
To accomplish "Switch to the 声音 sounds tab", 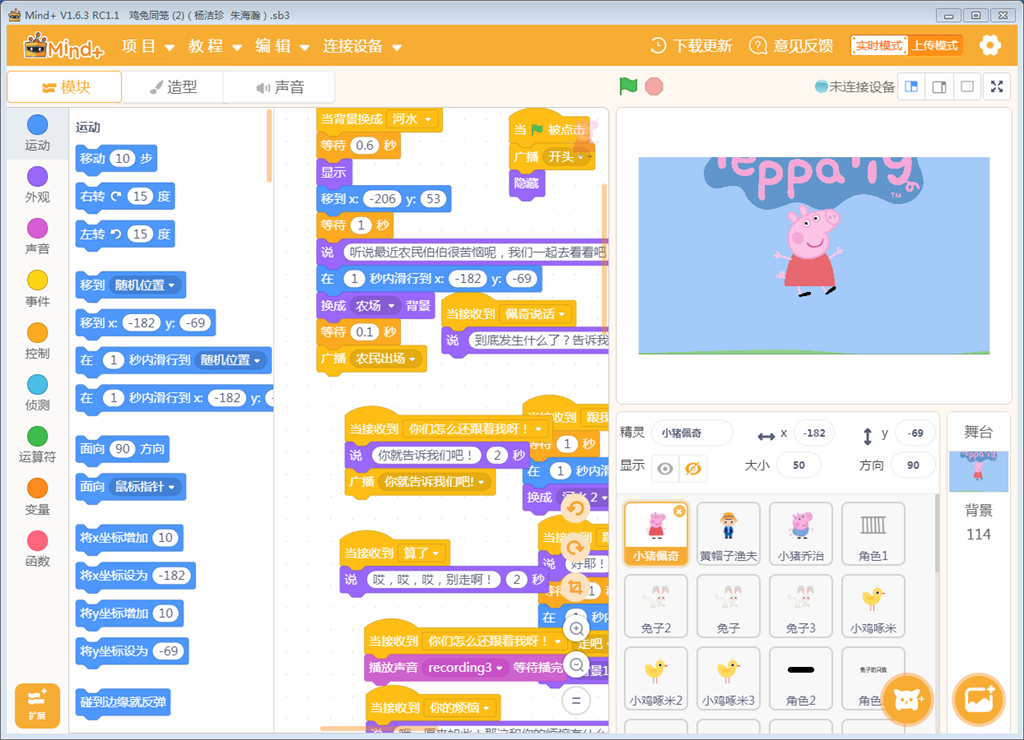I will [280, 87].
